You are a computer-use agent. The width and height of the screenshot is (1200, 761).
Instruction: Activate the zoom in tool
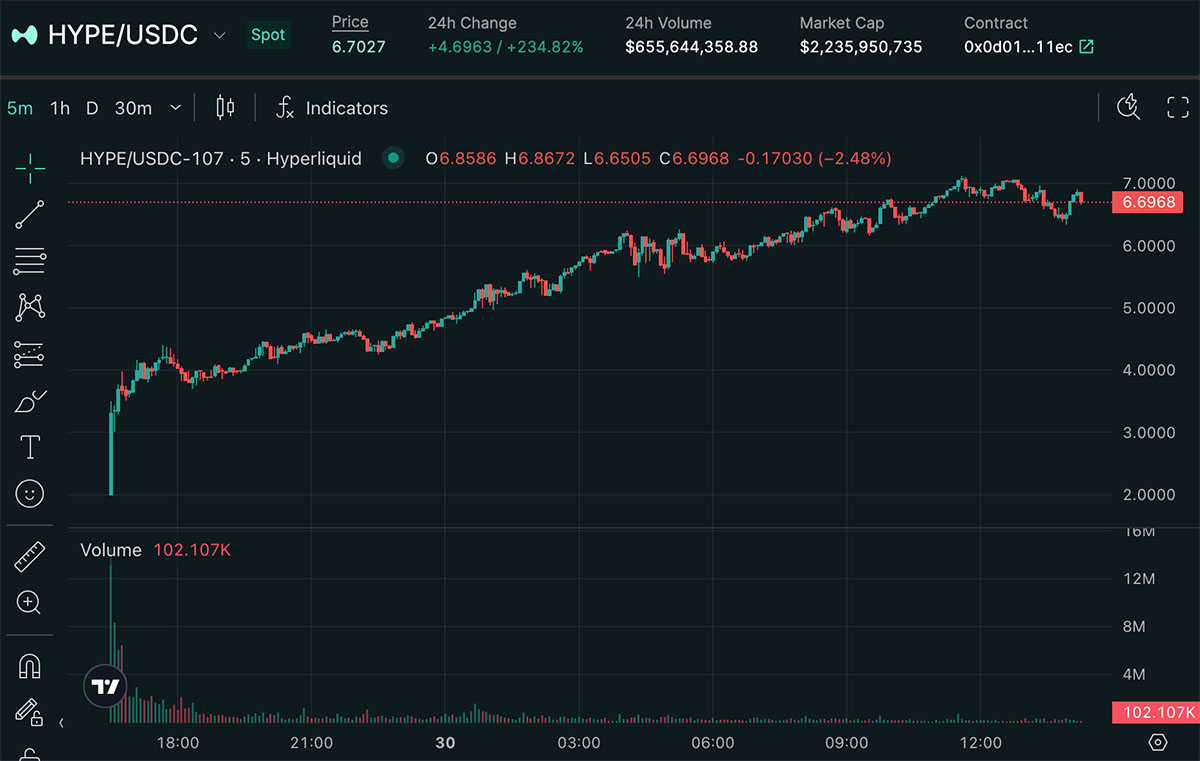[x=29, y=602]
